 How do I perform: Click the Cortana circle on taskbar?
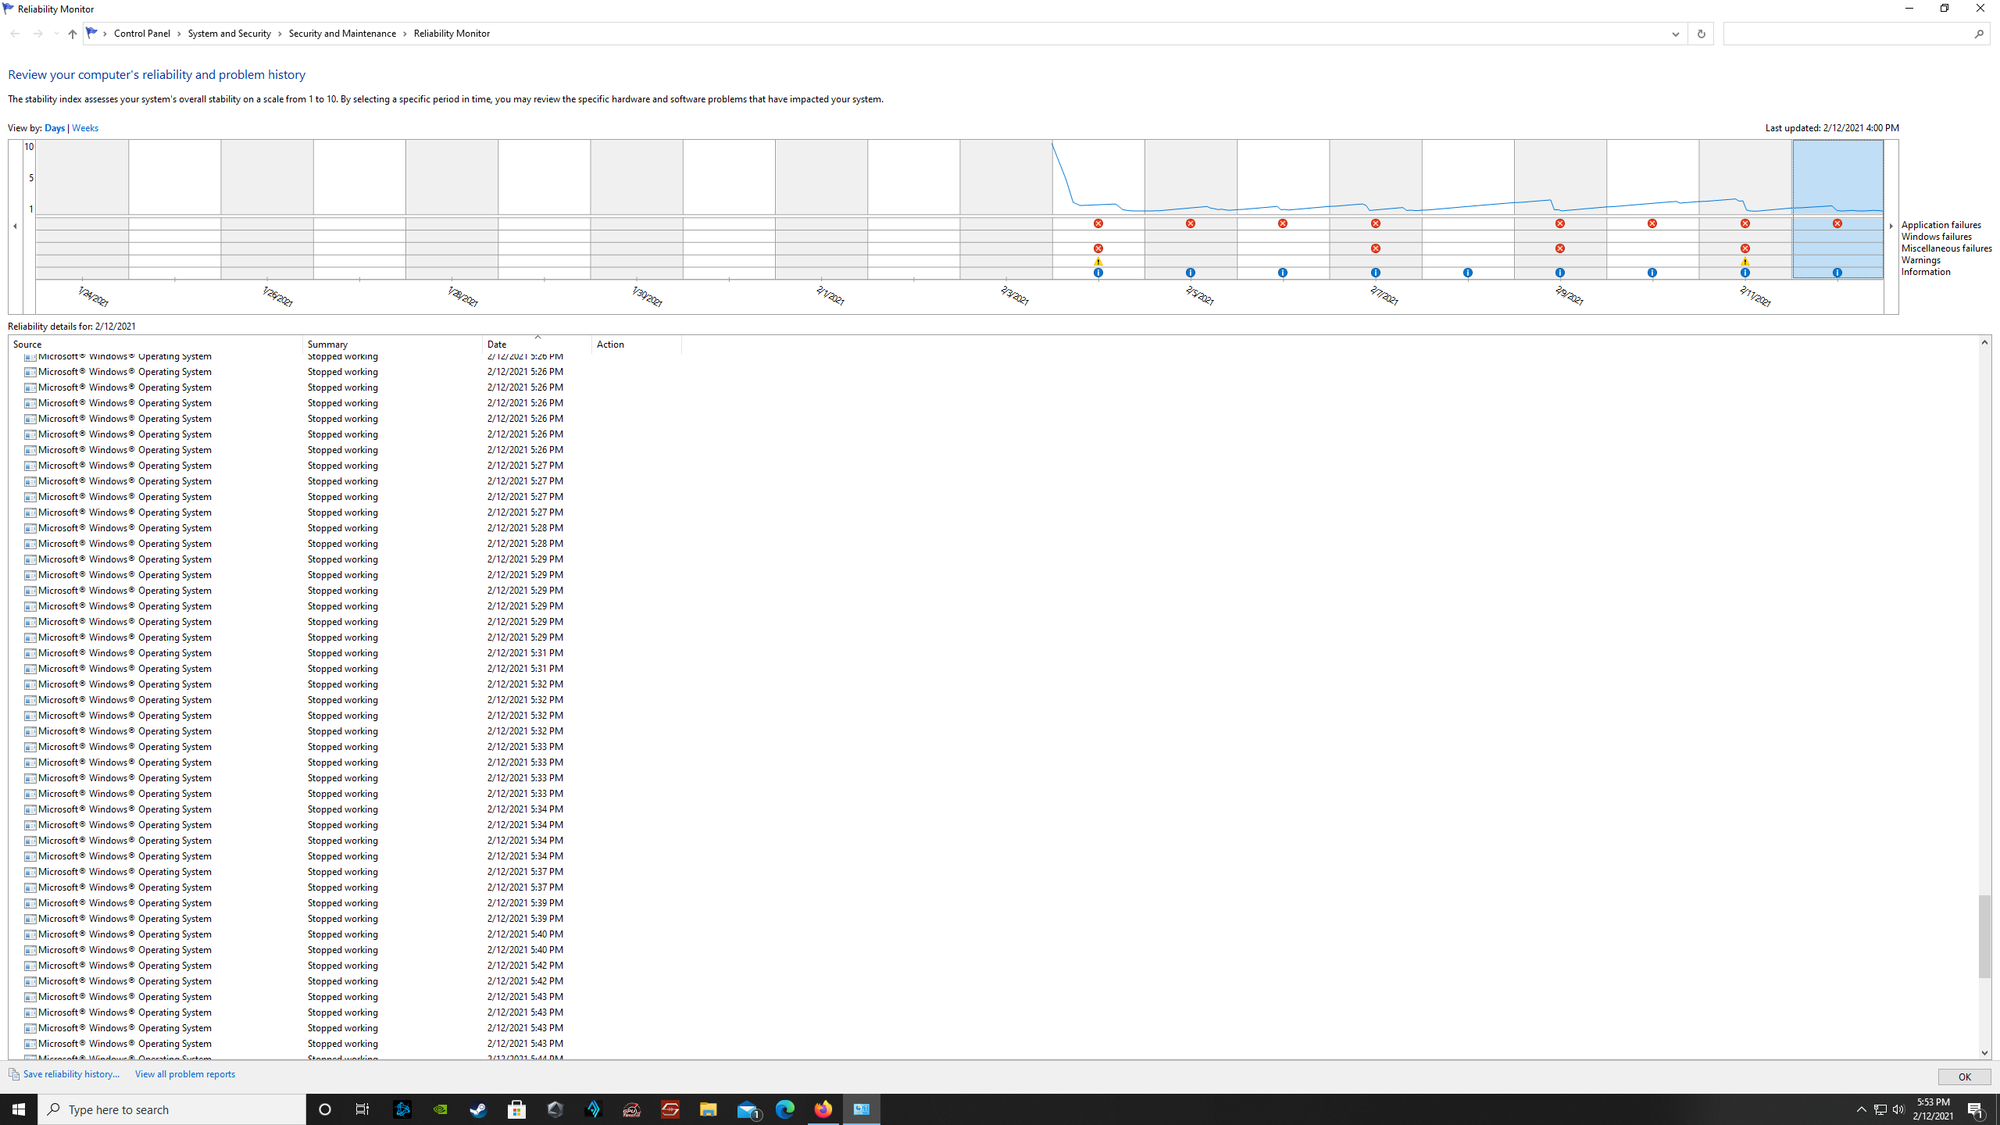click(x=324, y=1109)
